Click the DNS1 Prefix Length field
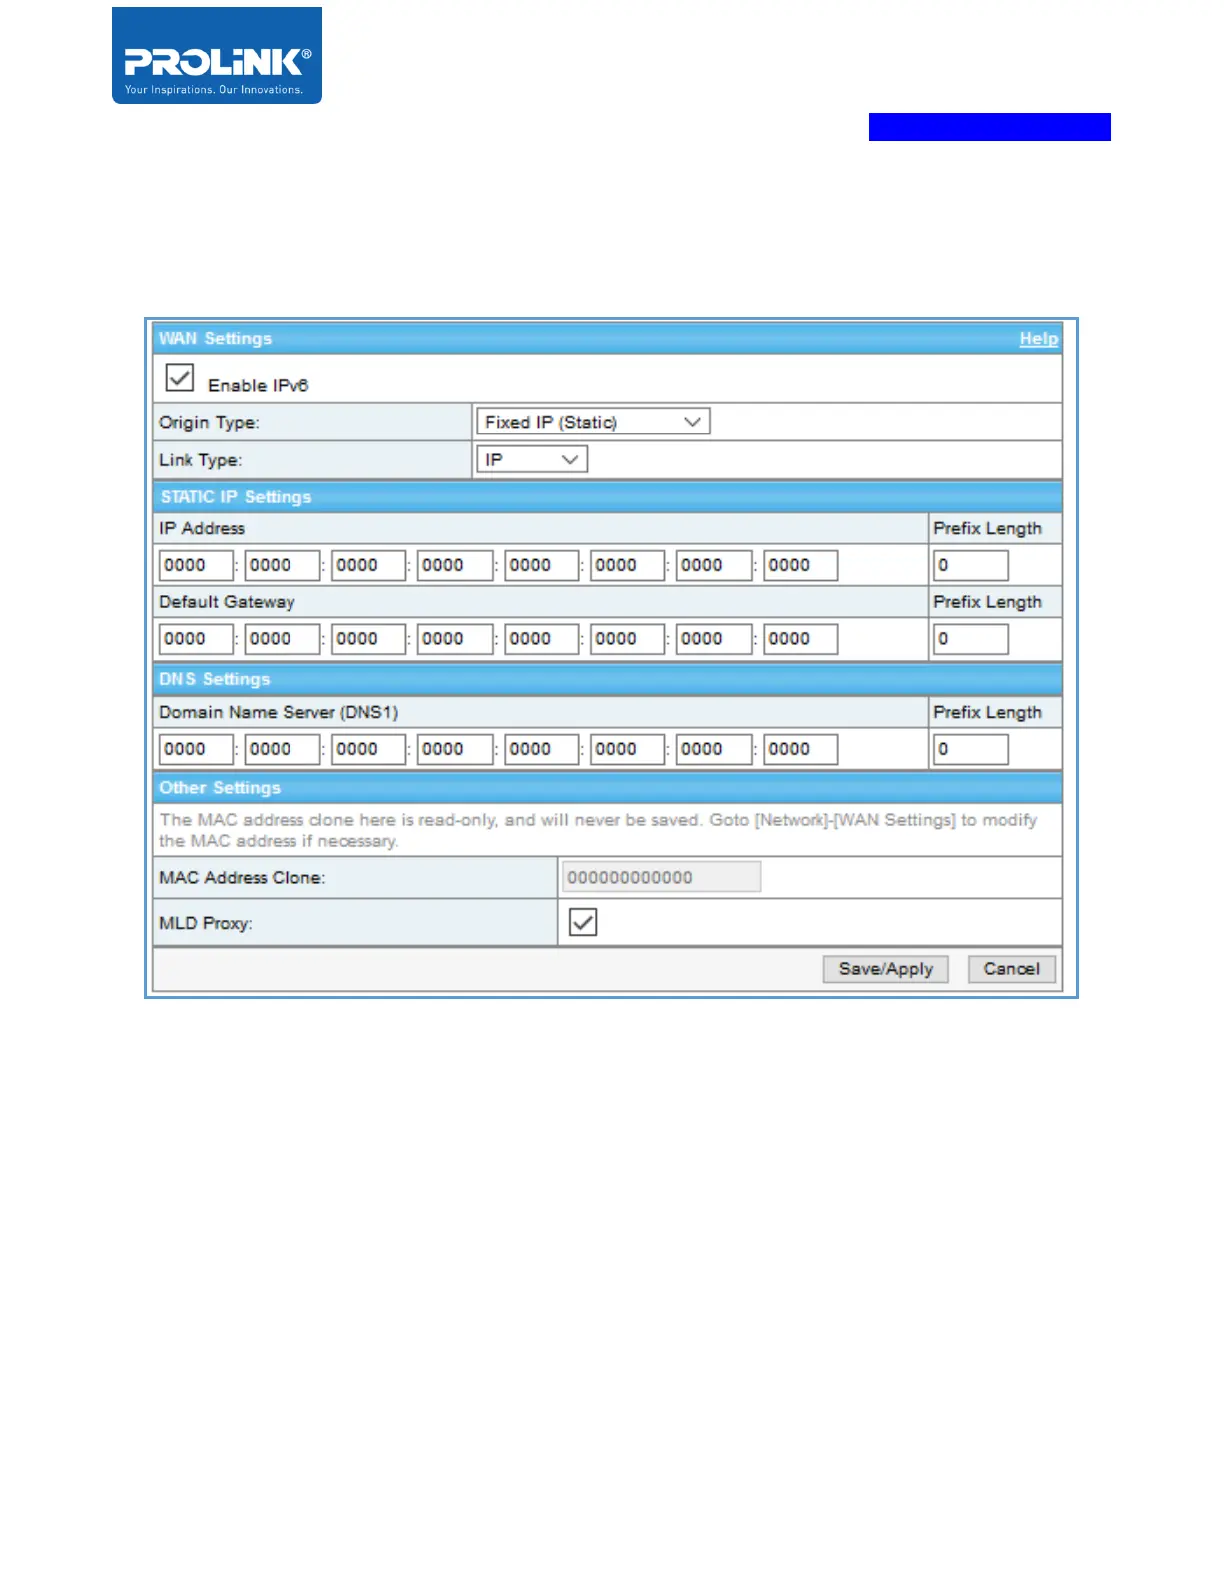The width and height of the screenshot is (1224, 1584). tap(971, 749)
